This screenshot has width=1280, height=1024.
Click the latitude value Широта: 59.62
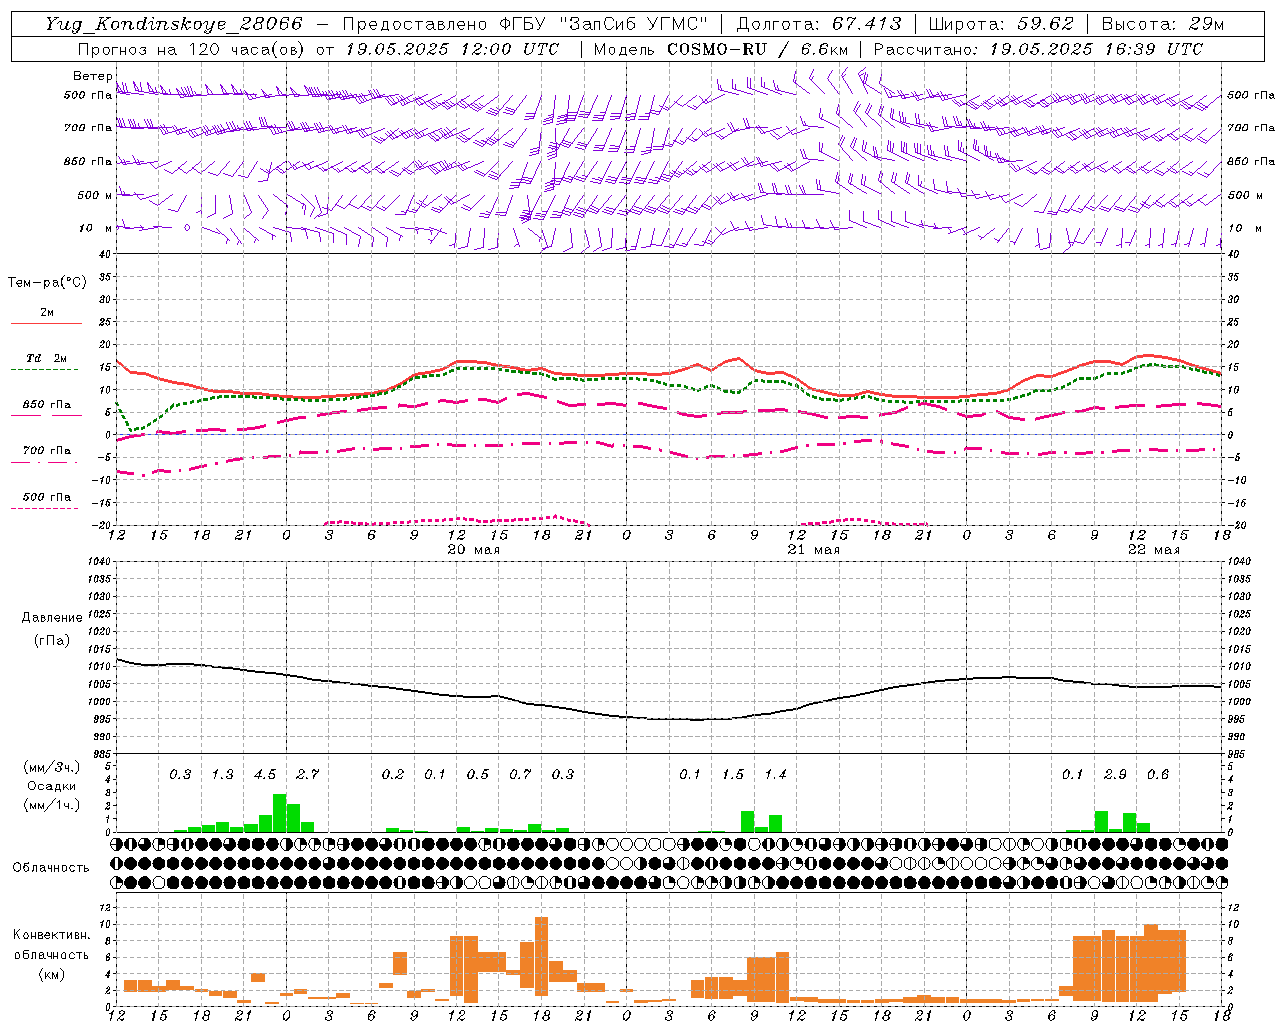(1001, 24)
